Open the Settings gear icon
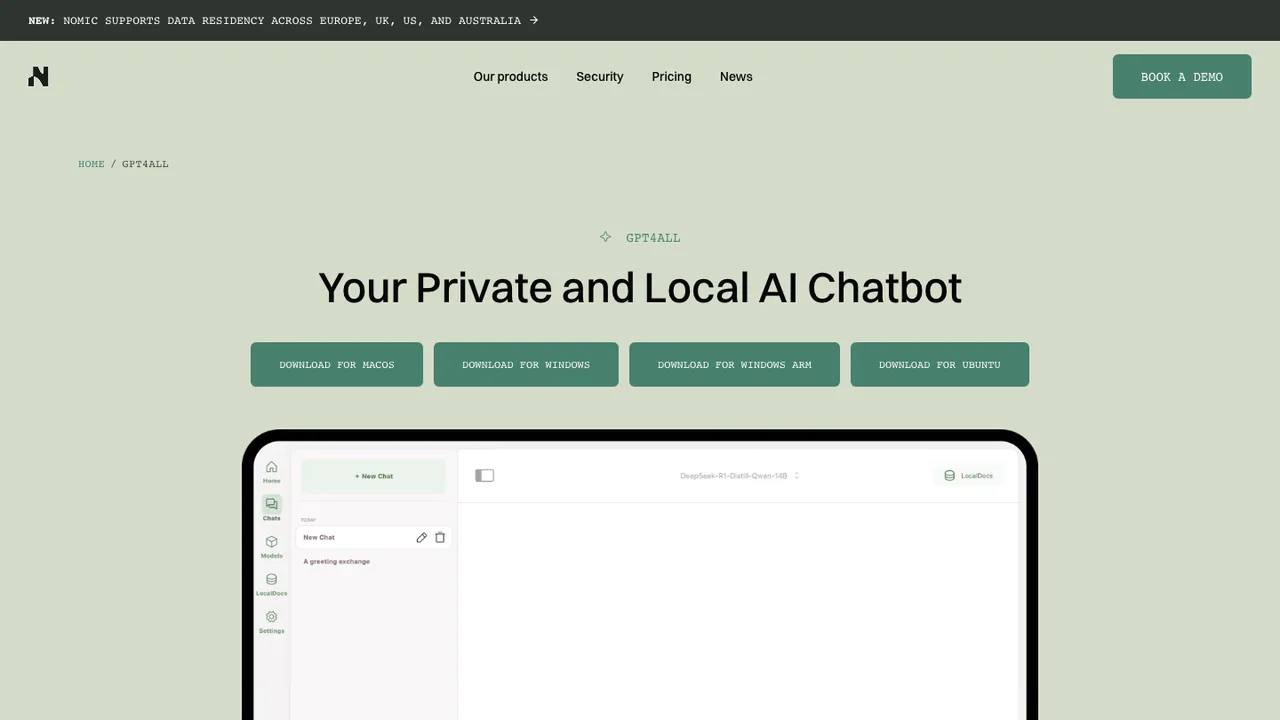Screen dimensions: 1280x720 point(271,617)
